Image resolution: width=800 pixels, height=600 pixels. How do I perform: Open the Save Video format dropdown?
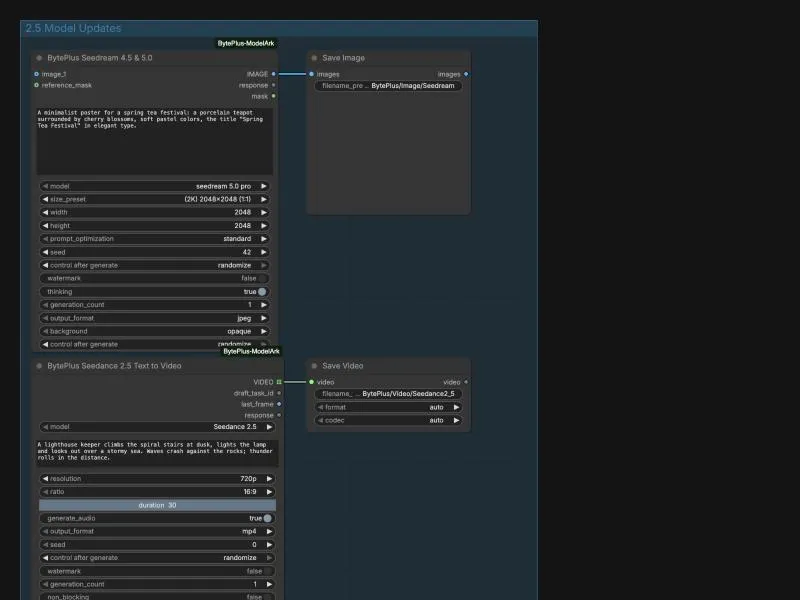[388, 407]
